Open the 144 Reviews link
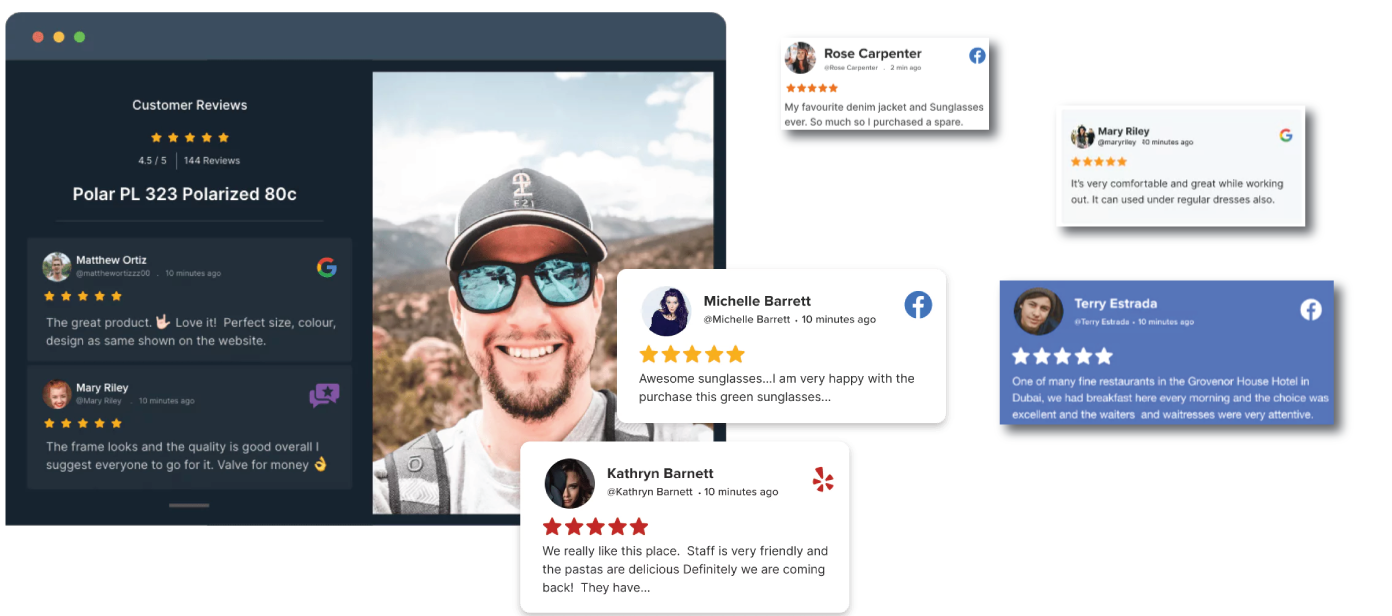The width and height of the screenshot is (1392, 616). [211, 160]
